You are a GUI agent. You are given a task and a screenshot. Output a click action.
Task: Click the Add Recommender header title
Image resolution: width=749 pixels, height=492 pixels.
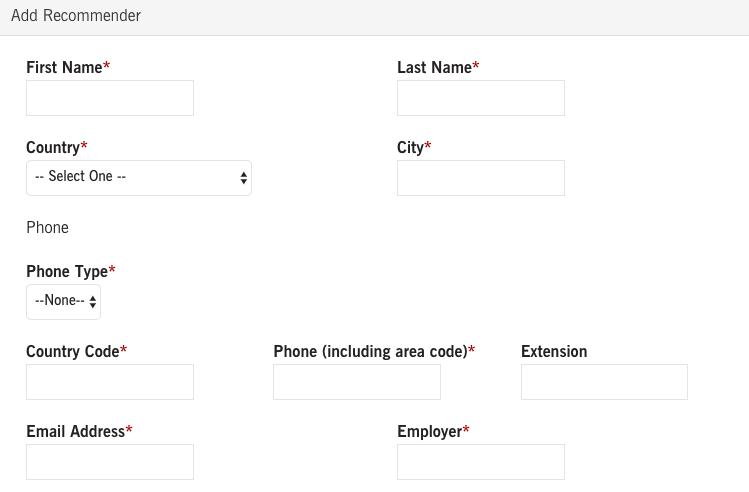76,16
